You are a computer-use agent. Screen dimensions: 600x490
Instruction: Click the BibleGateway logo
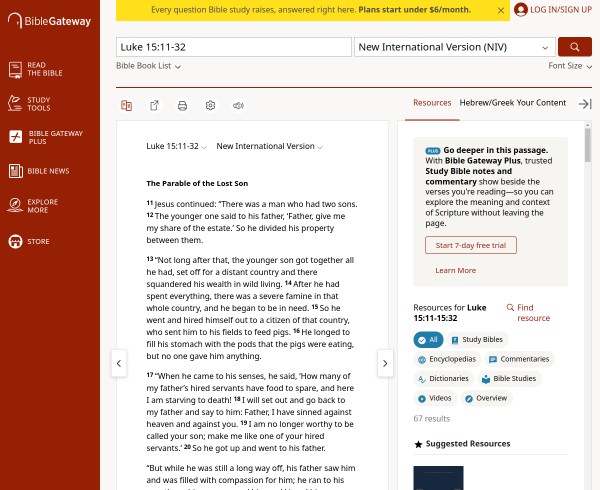click(x=49, y=21)
